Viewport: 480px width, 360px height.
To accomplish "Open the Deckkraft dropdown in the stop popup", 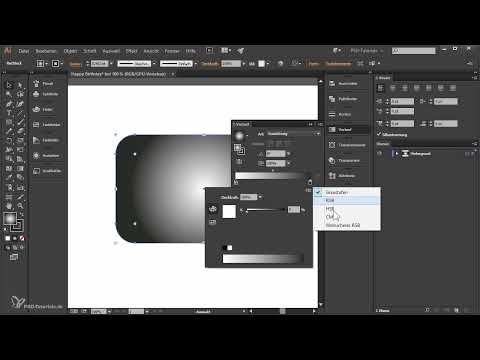I will [x=260, y=197].
